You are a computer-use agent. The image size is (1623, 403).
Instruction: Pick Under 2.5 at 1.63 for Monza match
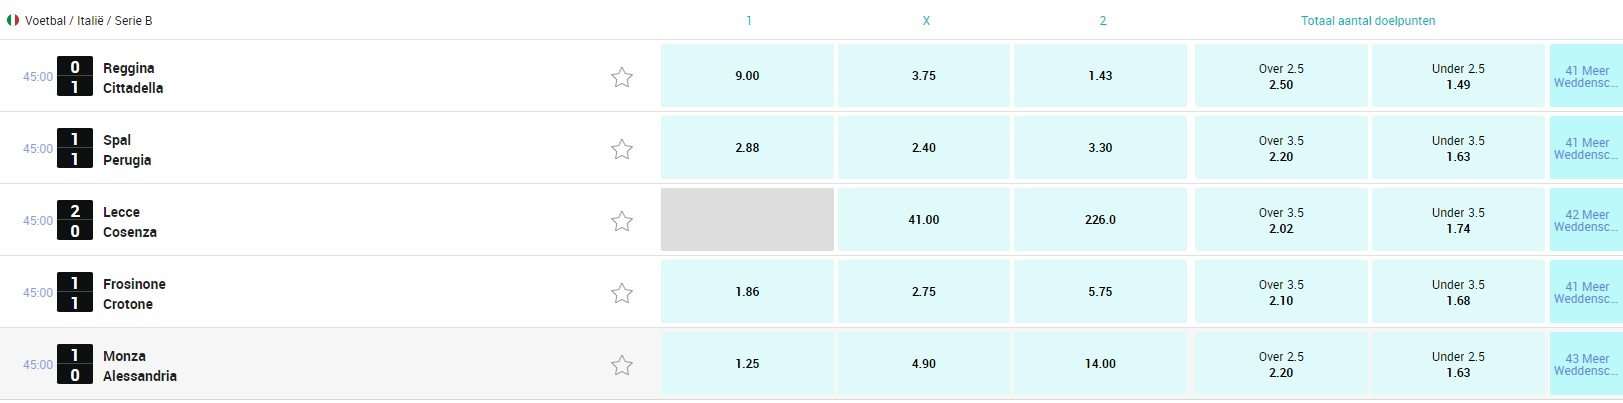(x=1458, y=364)
